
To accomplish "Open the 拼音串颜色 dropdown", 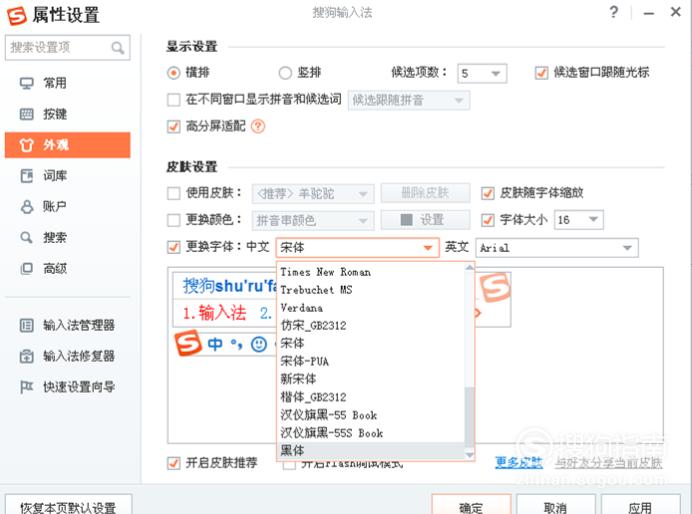I will point(313,220).
